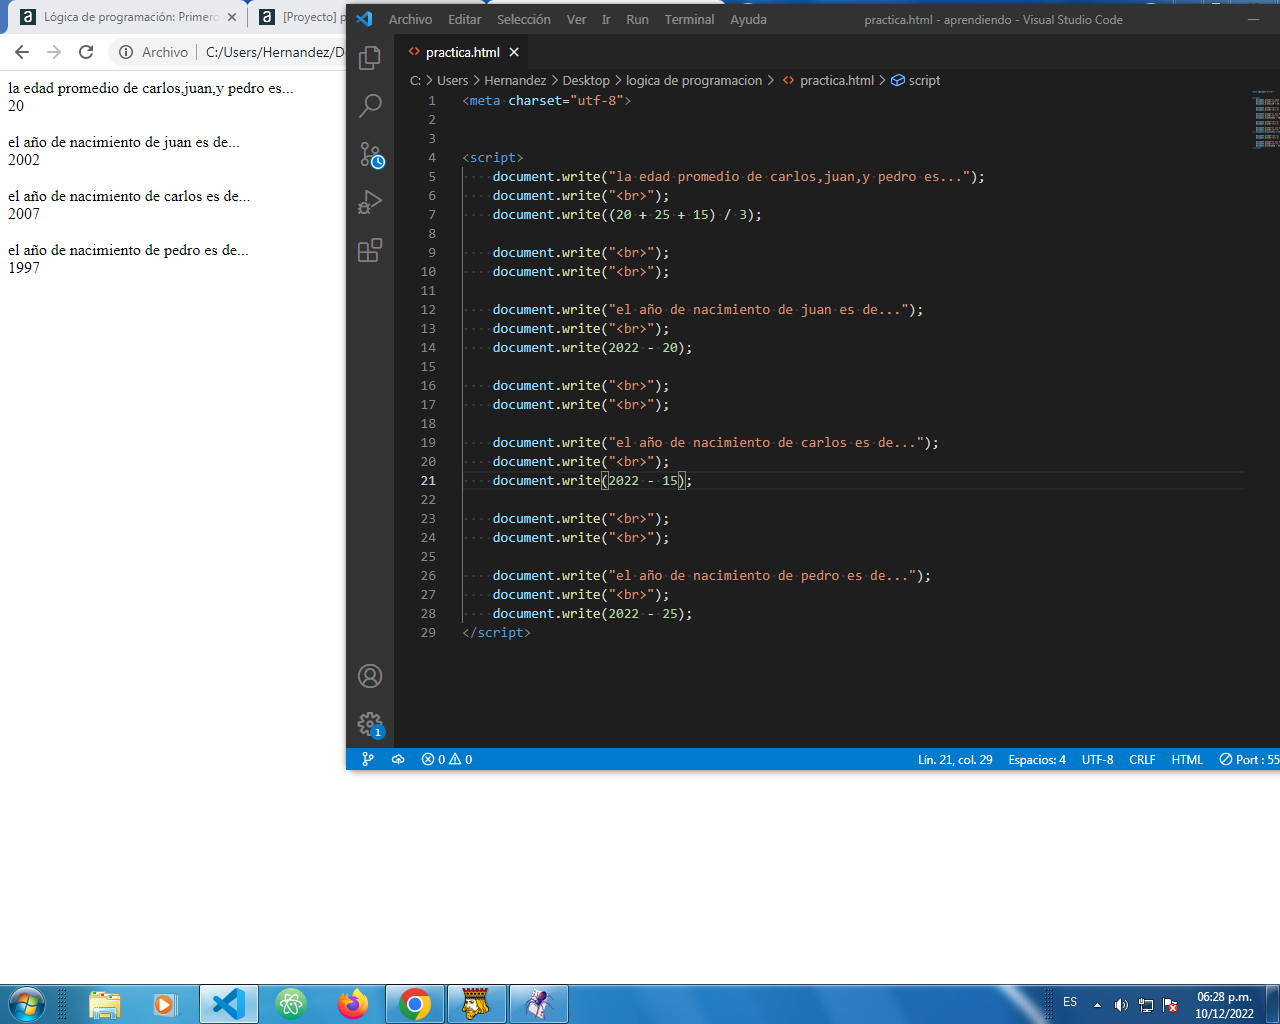Open the Explorer view in VS Code
The image size is (1280, 1024).
[370, 58]
